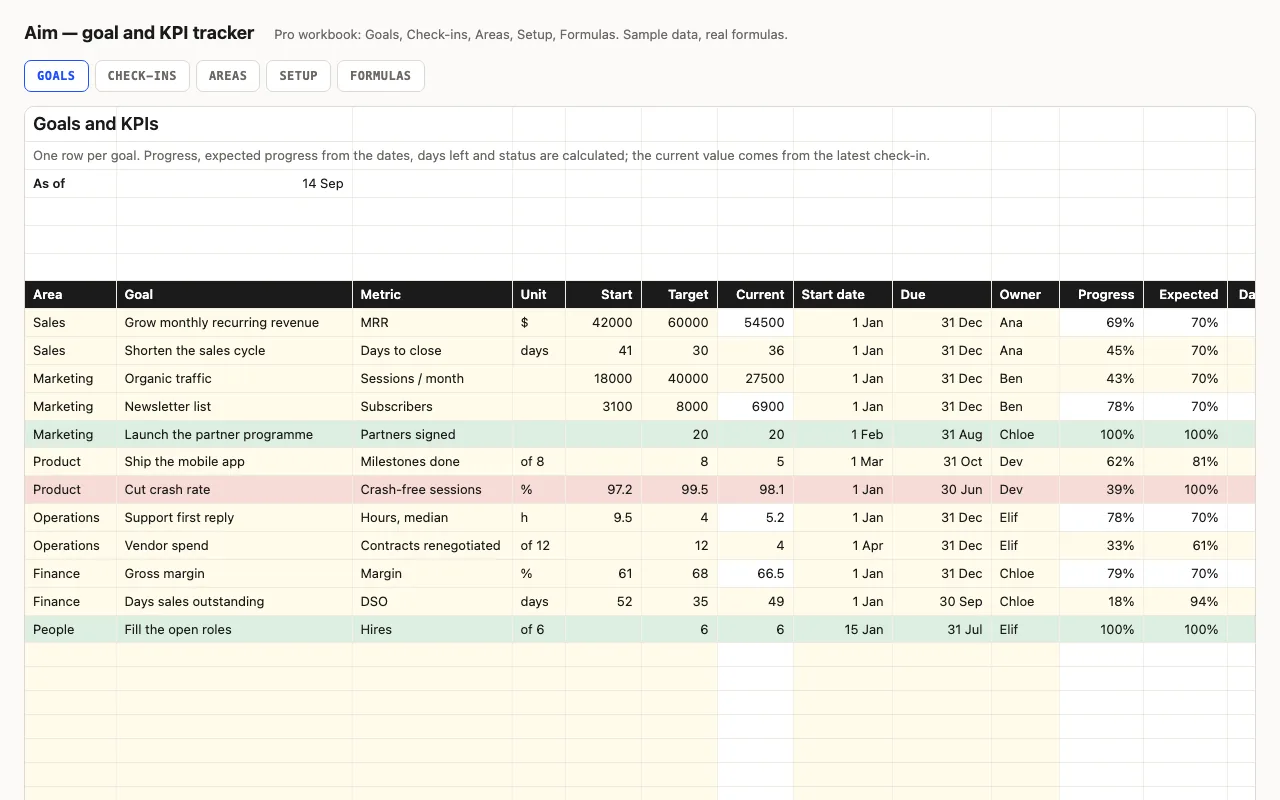Click the 'Owner' column header

(x=1026, y=295)
